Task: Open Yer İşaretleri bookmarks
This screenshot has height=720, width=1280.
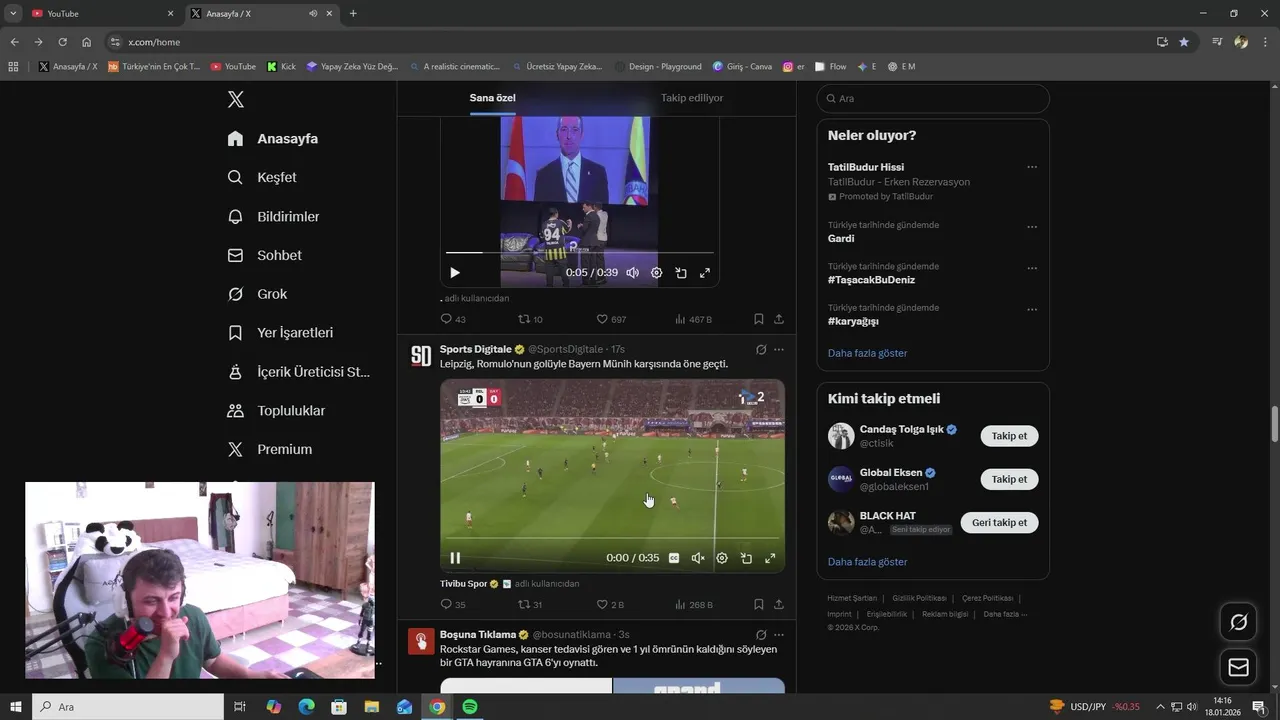Action: 280,332
